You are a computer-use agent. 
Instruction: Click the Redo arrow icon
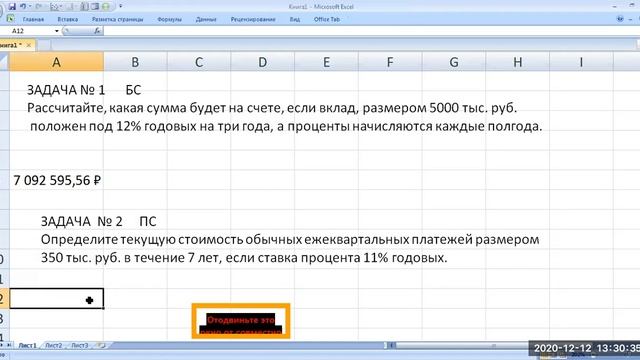[38, 7]
